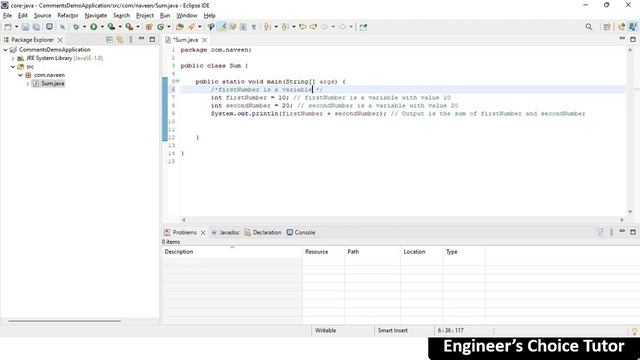Toggle Link with Editor in Package Explorer

click(x=120, y=40)
